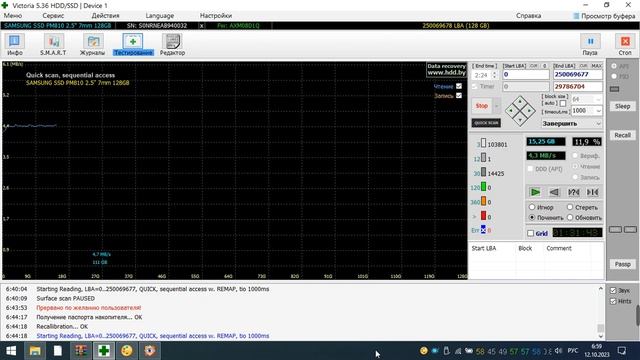Screen dimensions: 640x360
Task: Click the Recall button
Action: click(622, 135)
